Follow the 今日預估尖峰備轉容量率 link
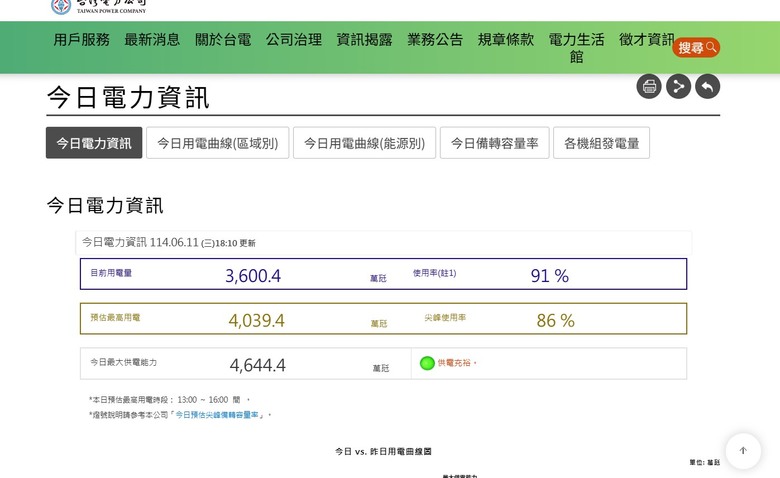The image size is (780, 478). tap(217, 414)
